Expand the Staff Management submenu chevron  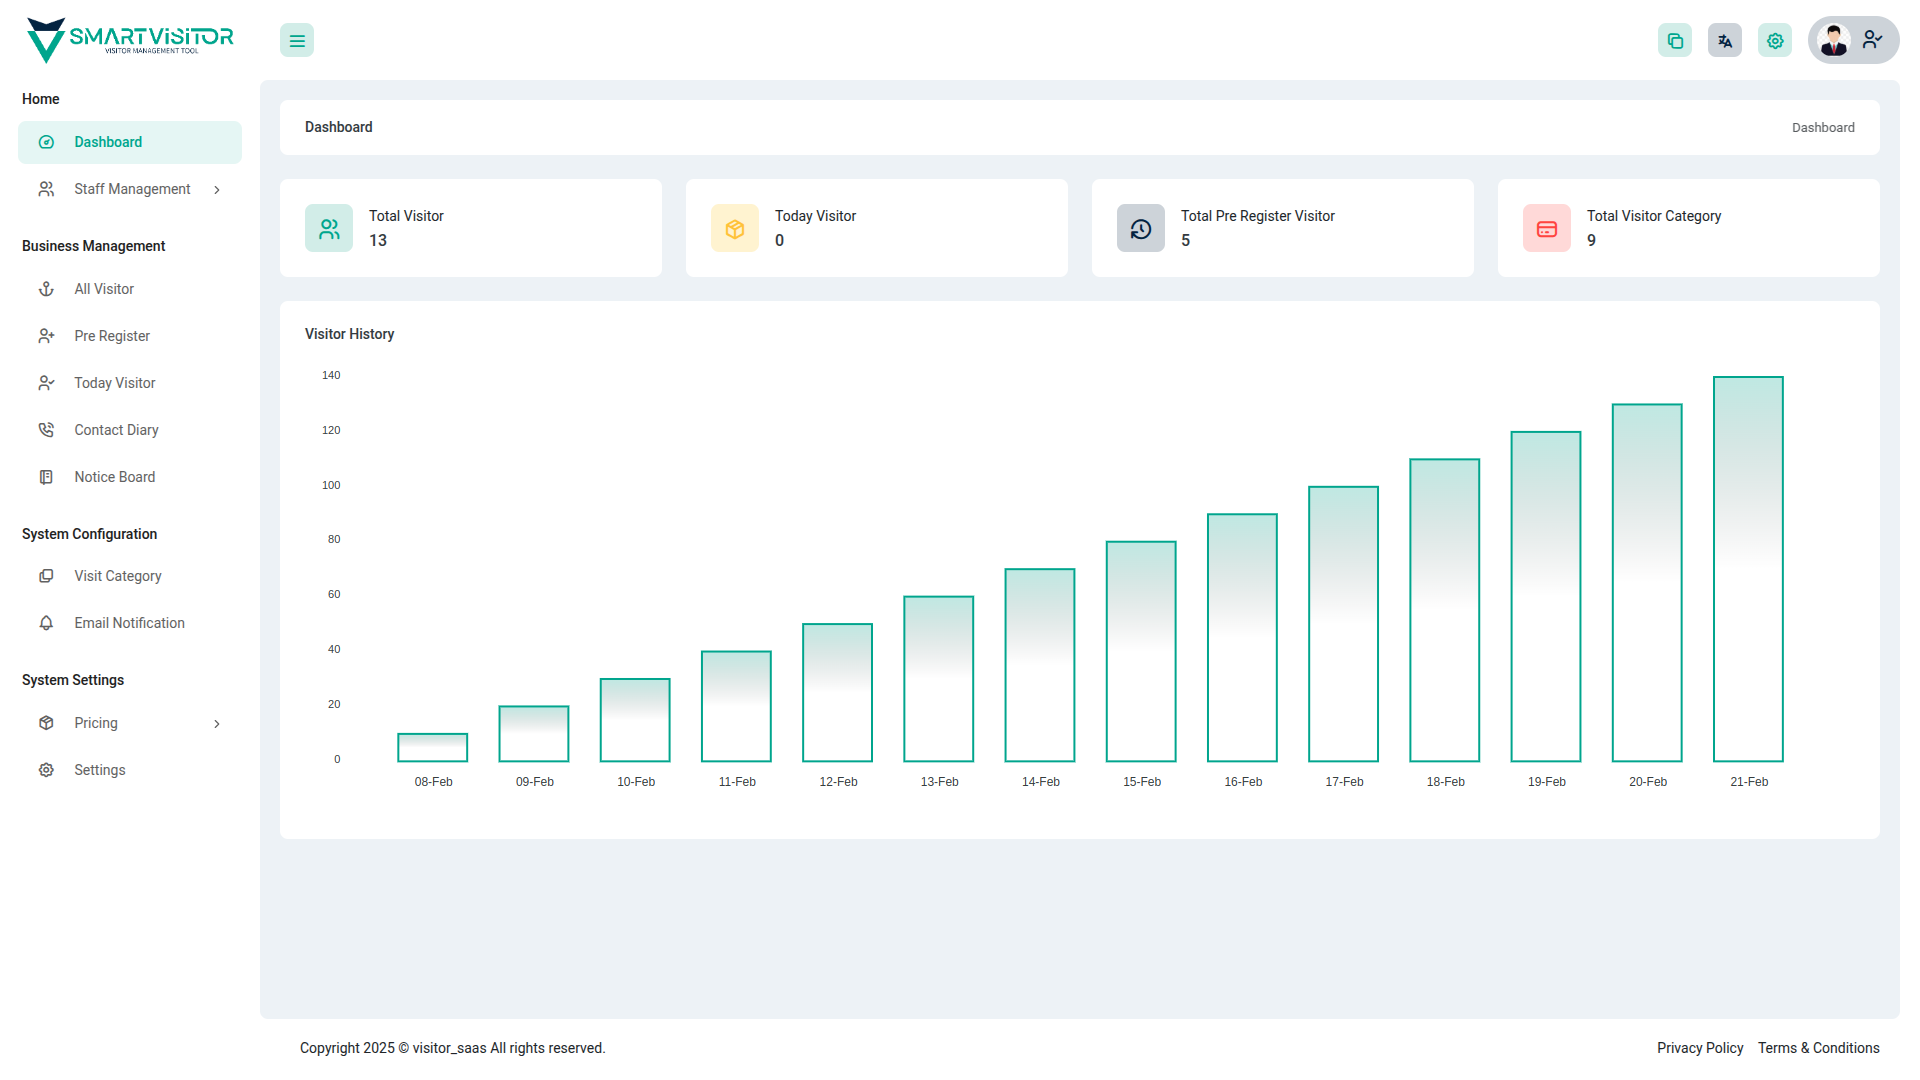(217, 190)
